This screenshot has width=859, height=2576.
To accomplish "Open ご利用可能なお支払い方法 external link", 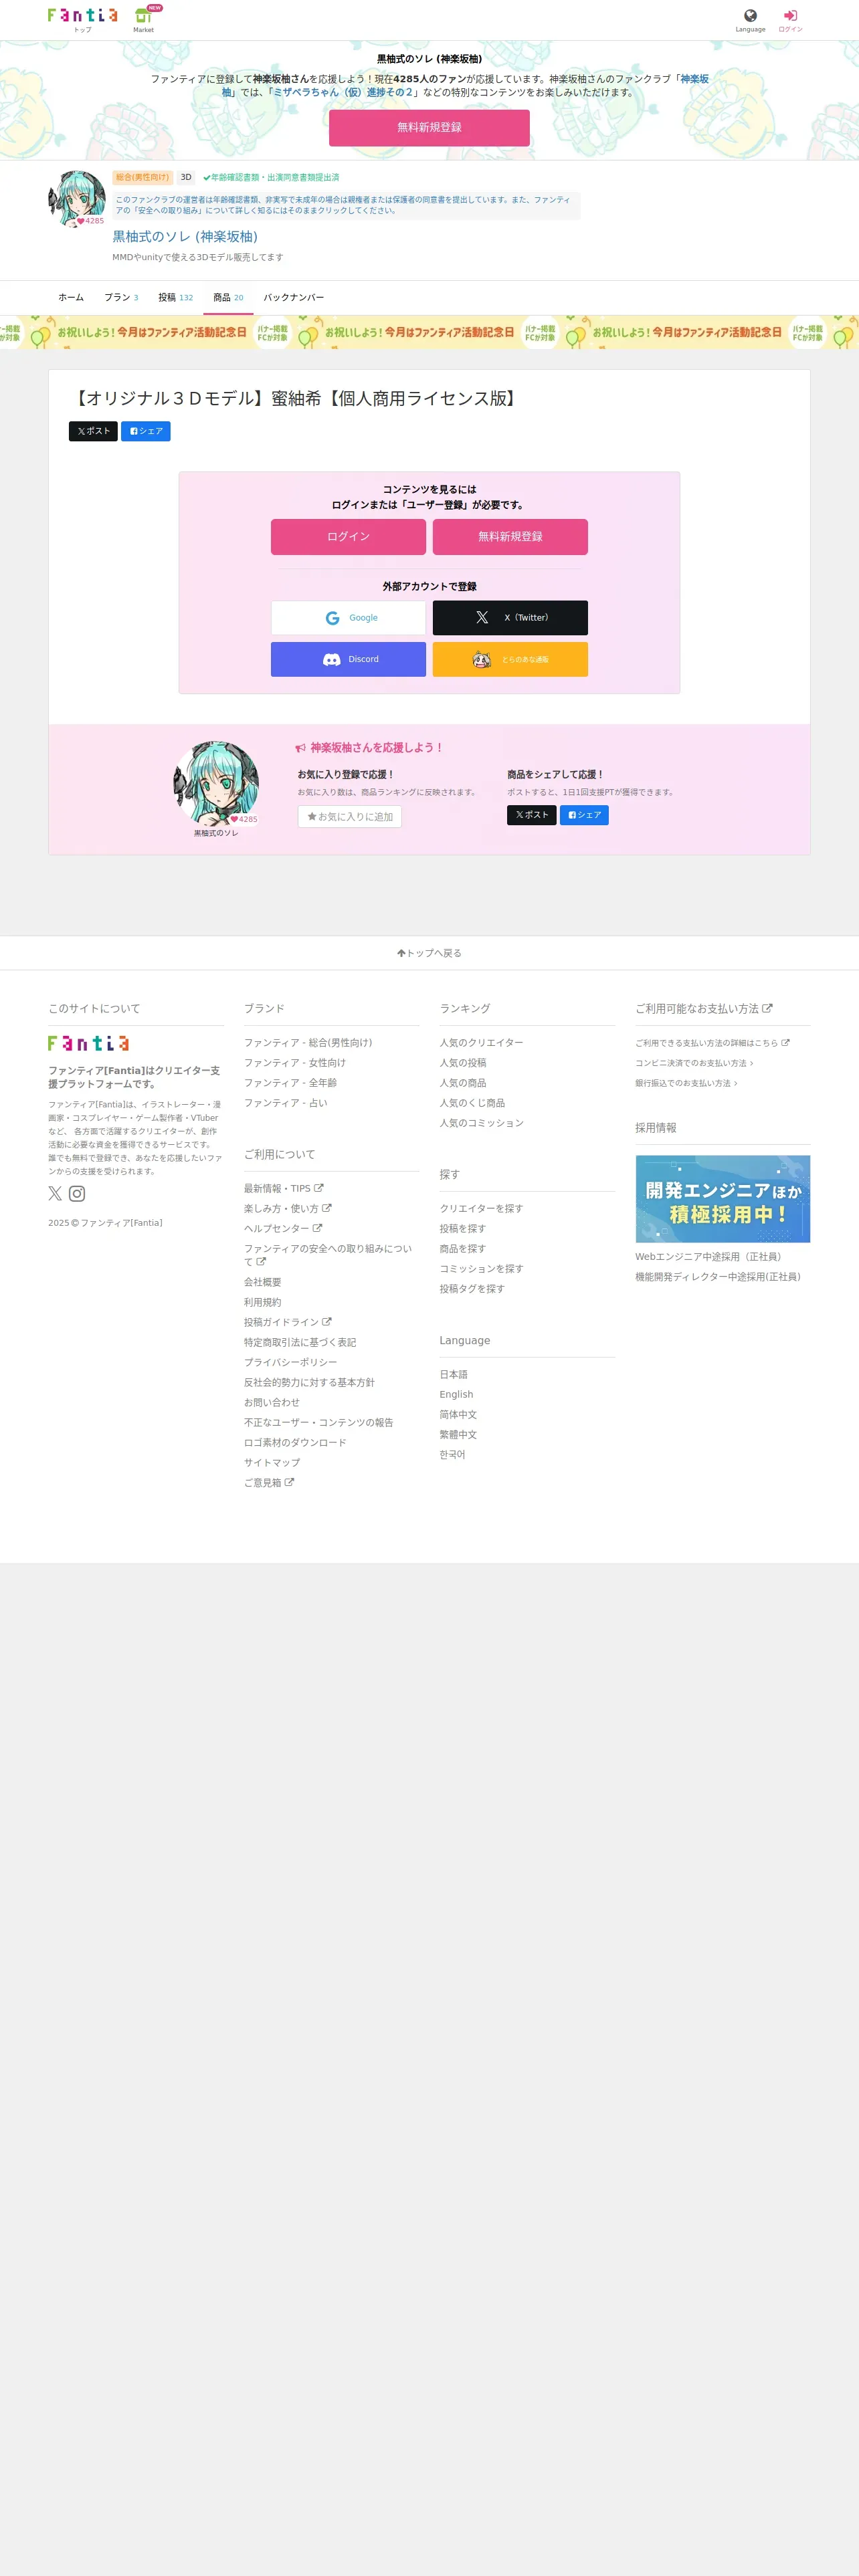I will click(703, 1009).
